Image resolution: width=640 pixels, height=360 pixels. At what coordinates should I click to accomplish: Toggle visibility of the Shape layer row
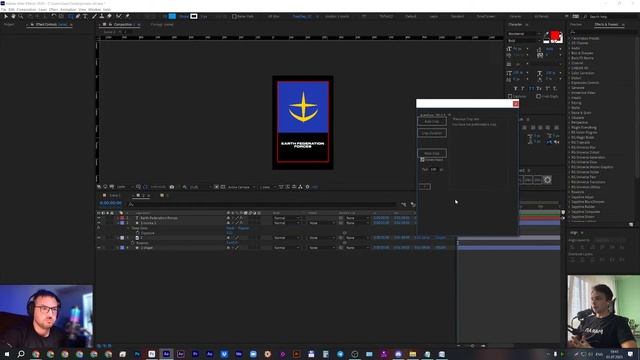point(98,248)
